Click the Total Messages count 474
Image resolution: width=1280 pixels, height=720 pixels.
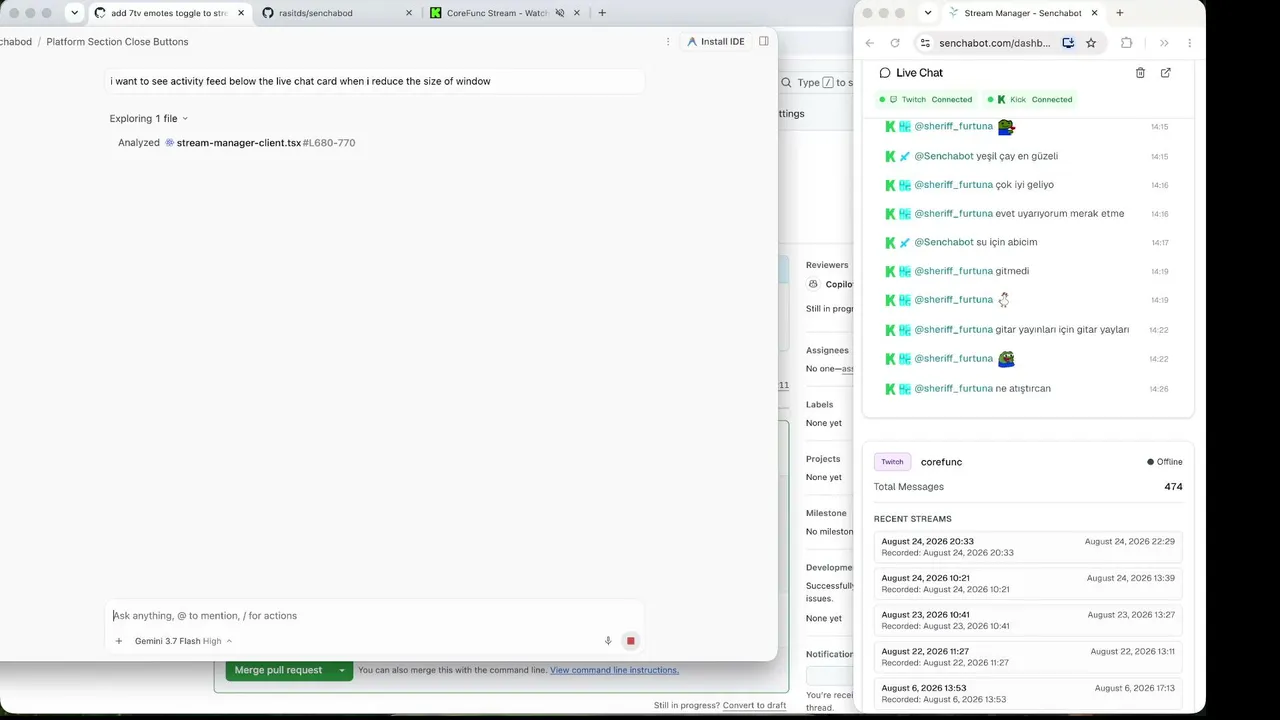pyautogui.click(x=1173, y=487)
